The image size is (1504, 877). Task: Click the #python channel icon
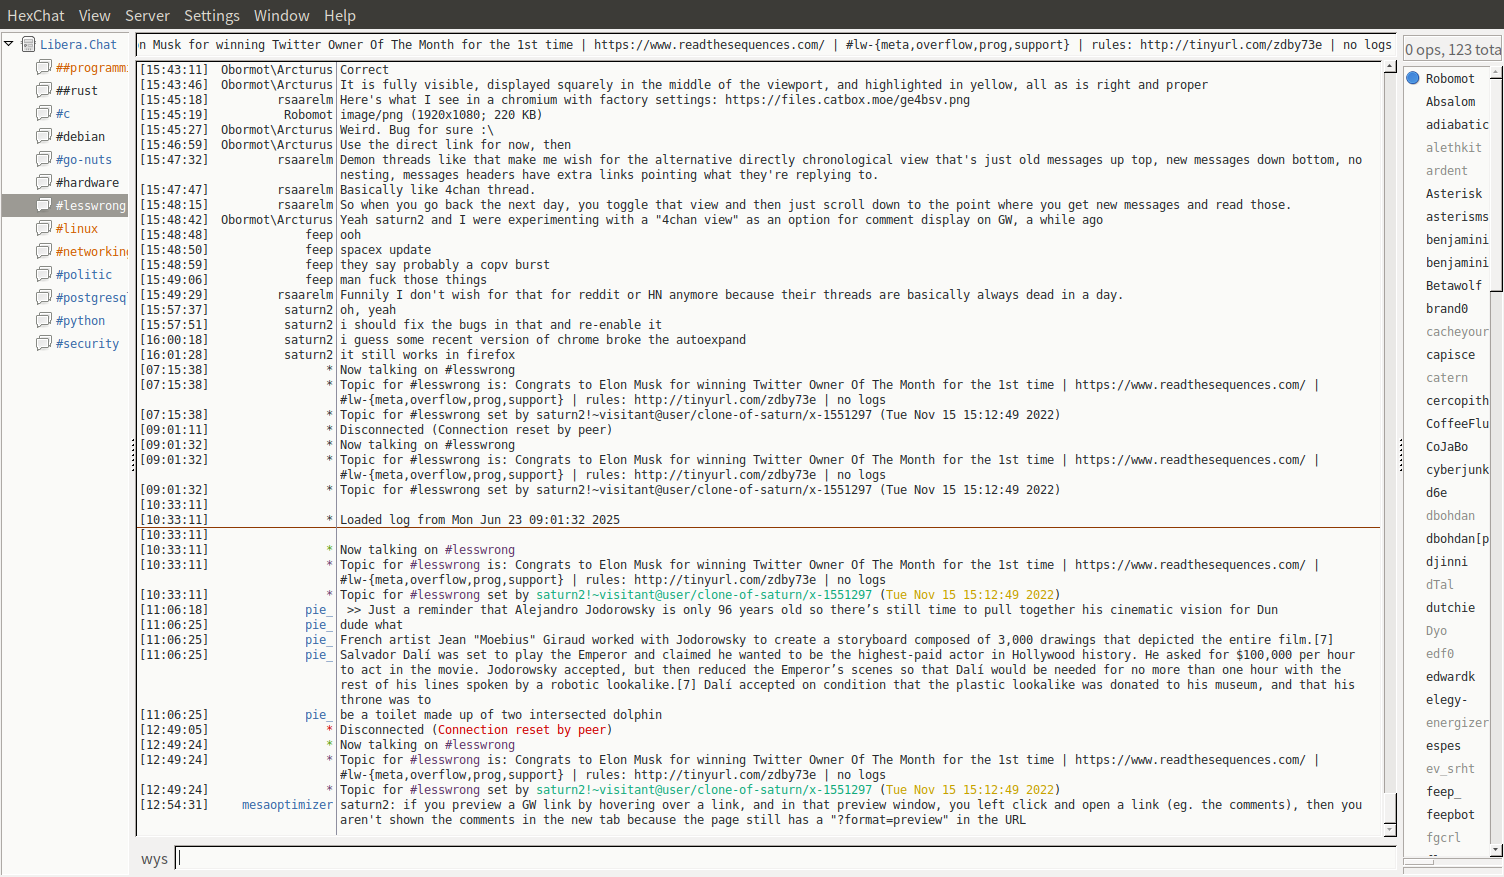44,320
